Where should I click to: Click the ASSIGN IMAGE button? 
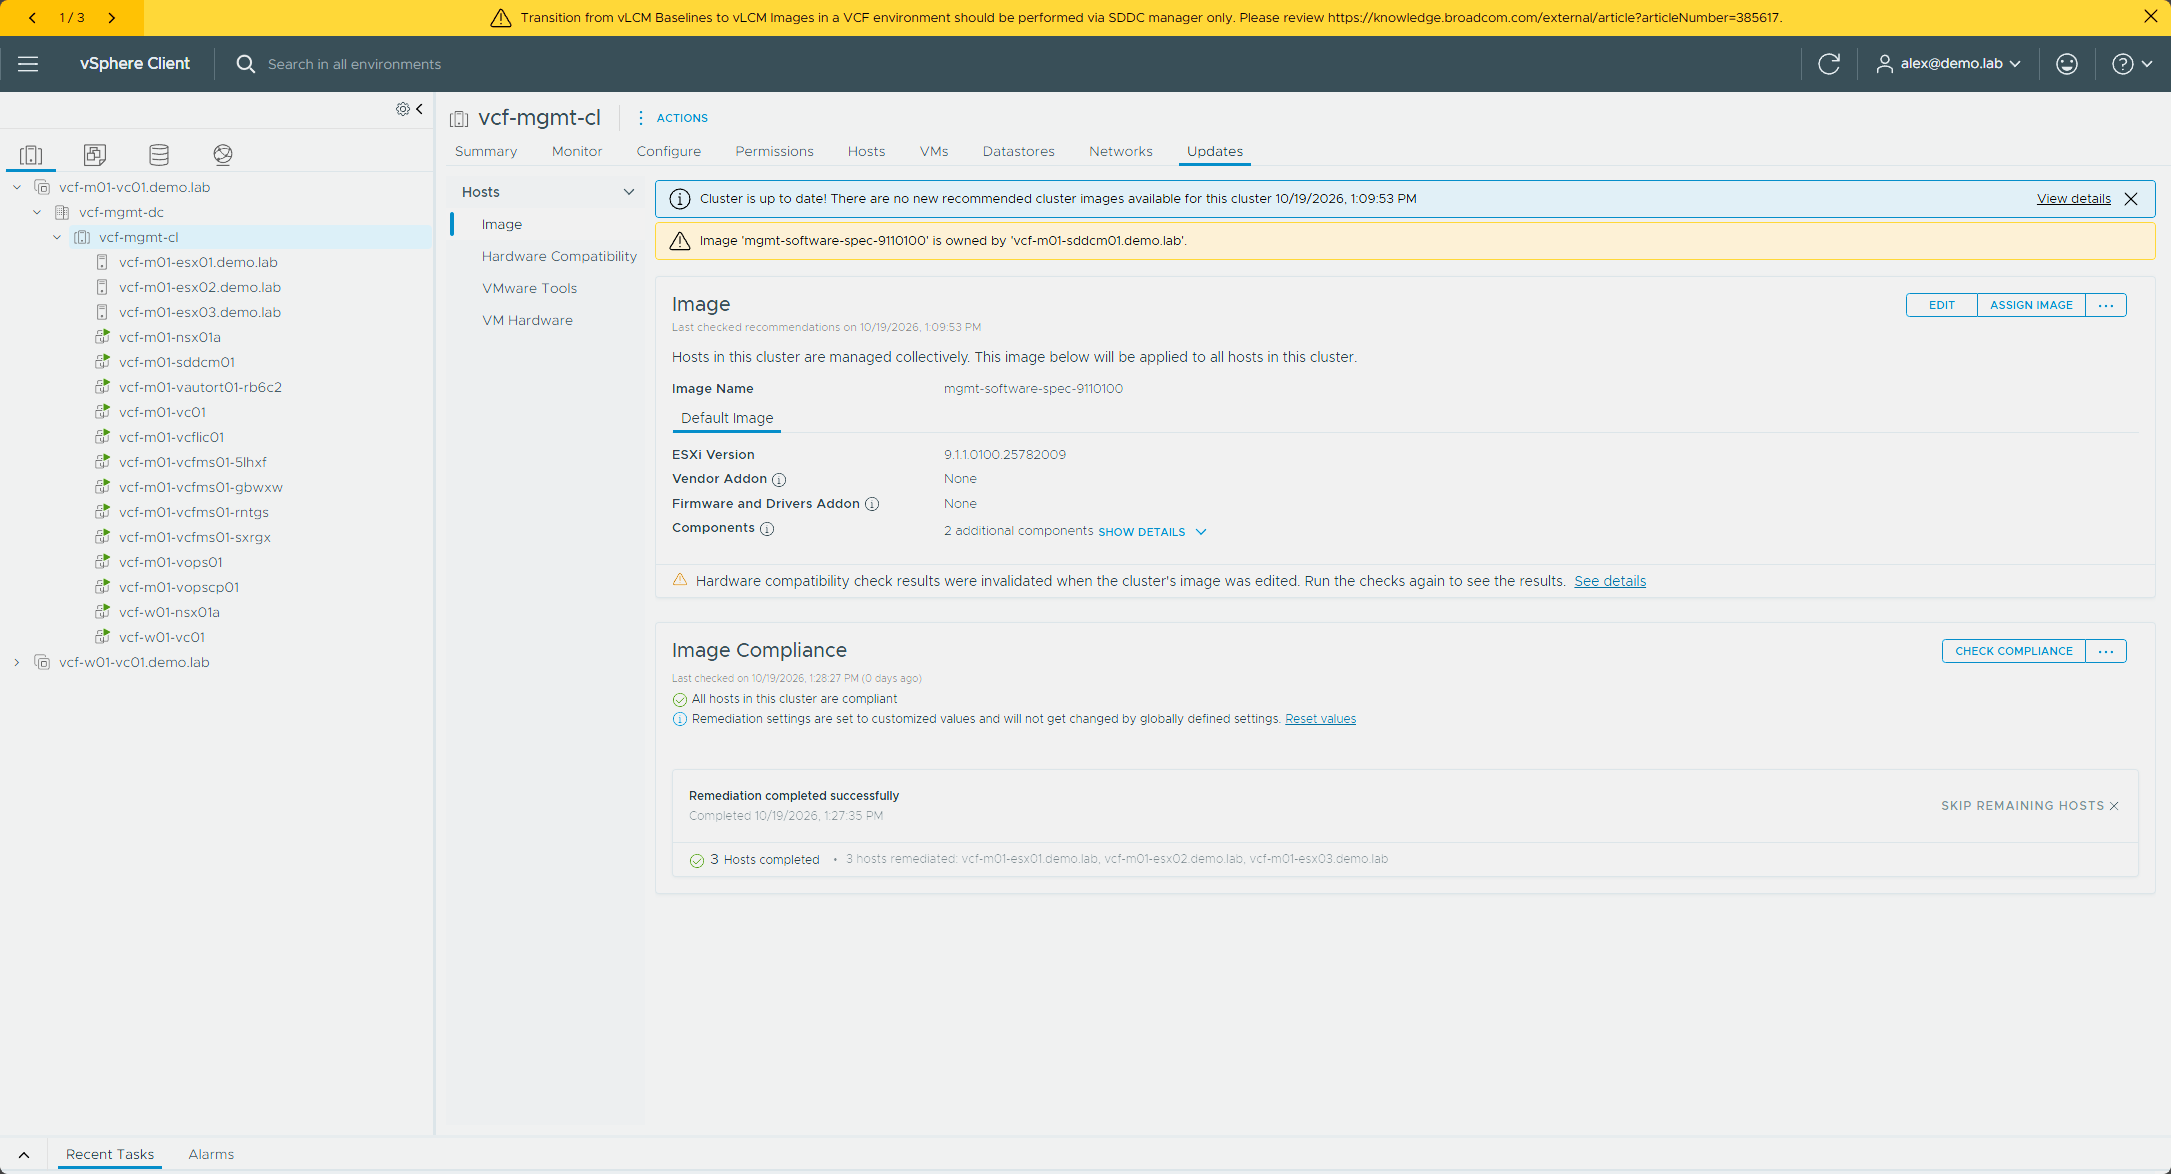click(x=2031, y=305)
